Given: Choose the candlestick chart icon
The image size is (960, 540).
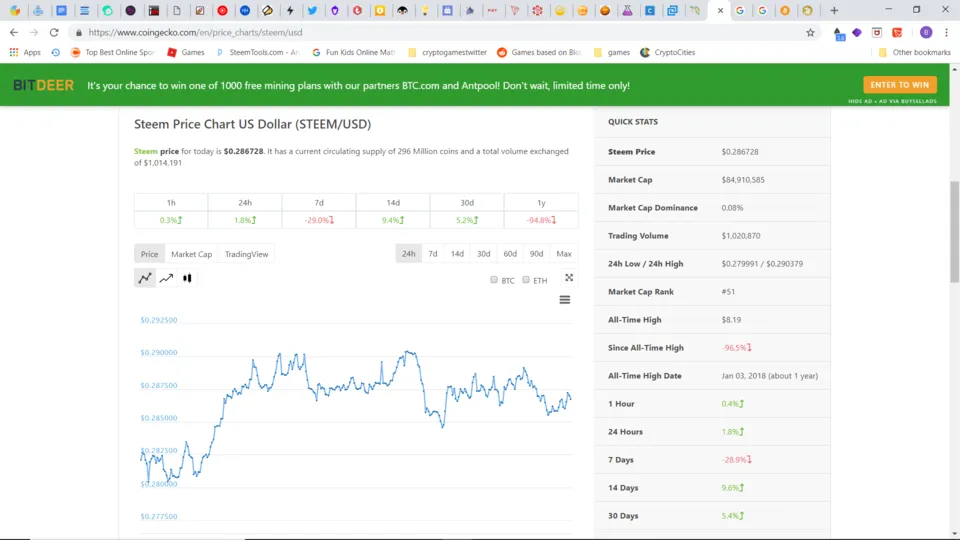Looking at the screenshot, I should 187,278.
